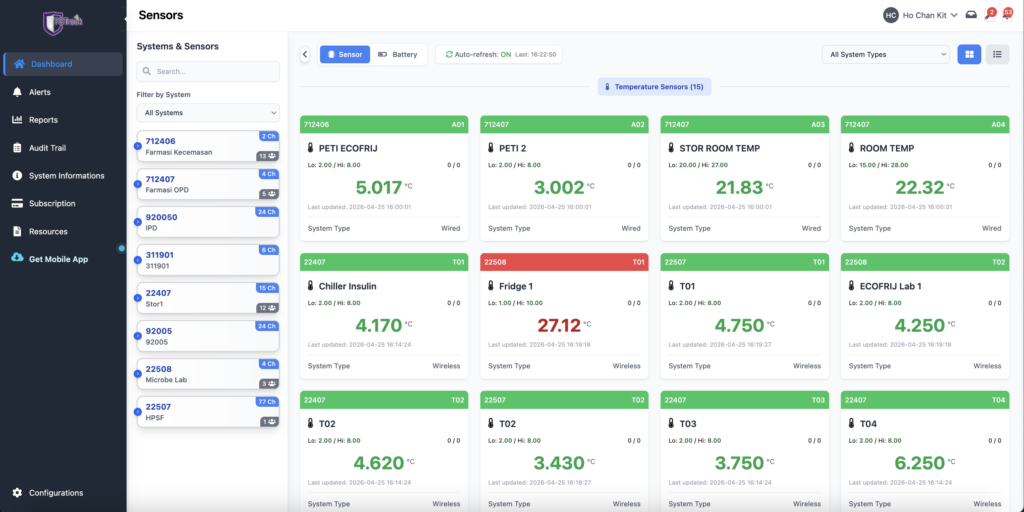1024x512 pixels.
Task: Click the Audit Trail printer icon
Action: point(17,148)
